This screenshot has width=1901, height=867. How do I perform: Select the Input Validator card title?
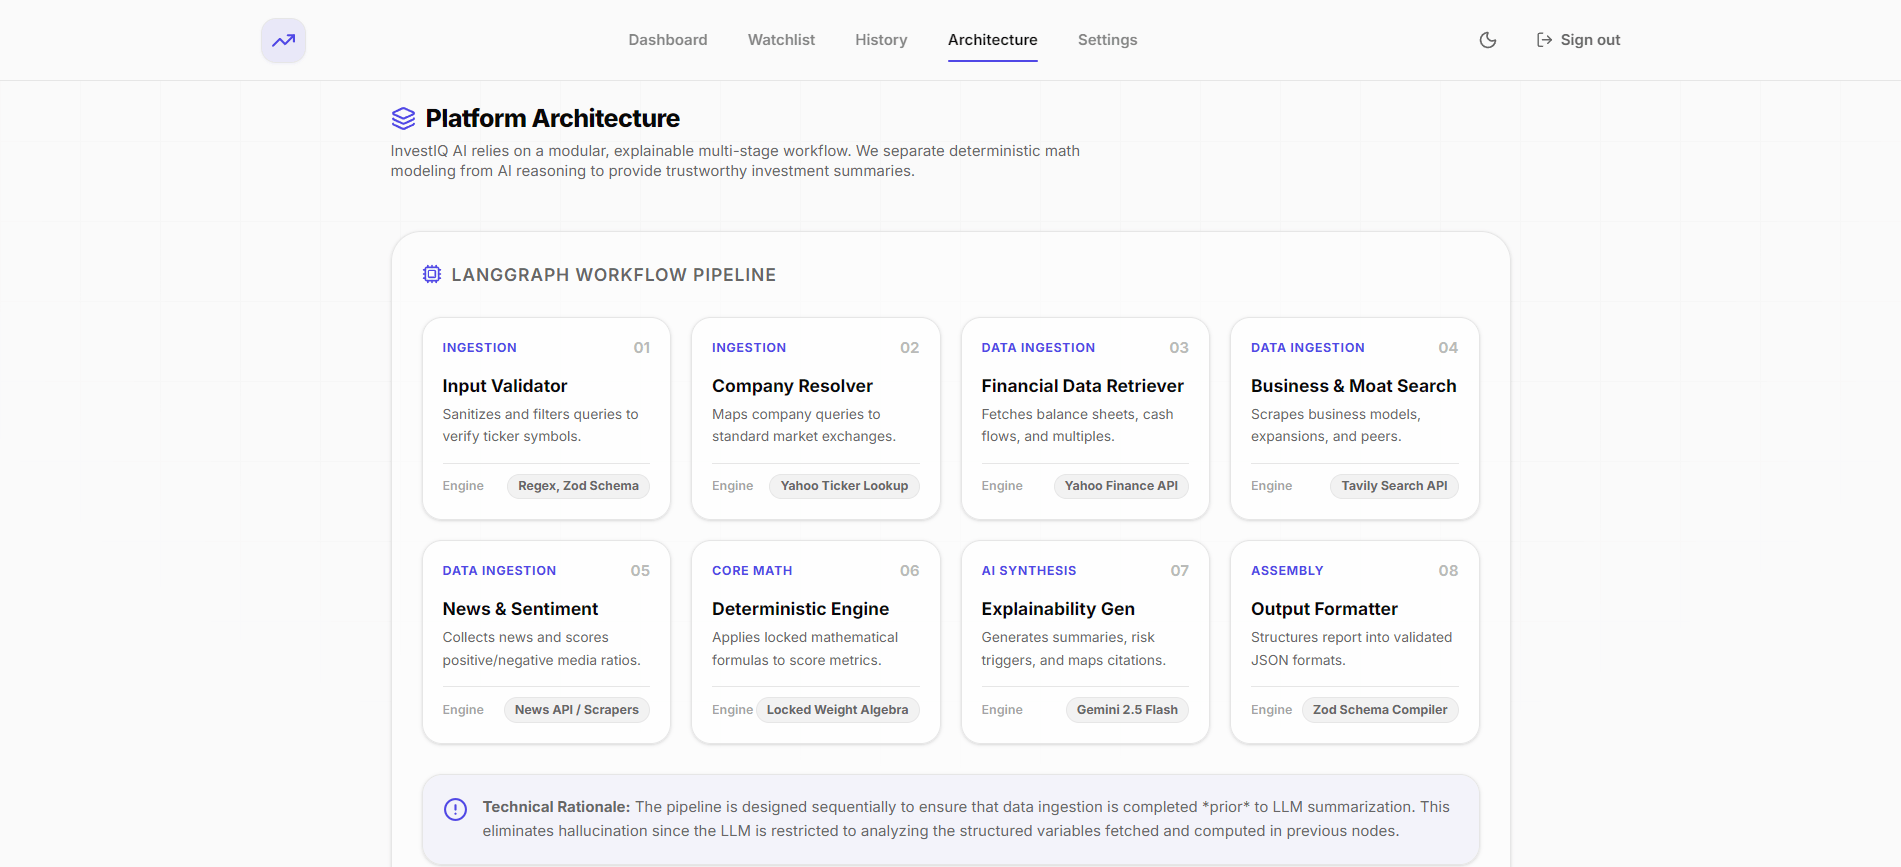pos(505,386)
